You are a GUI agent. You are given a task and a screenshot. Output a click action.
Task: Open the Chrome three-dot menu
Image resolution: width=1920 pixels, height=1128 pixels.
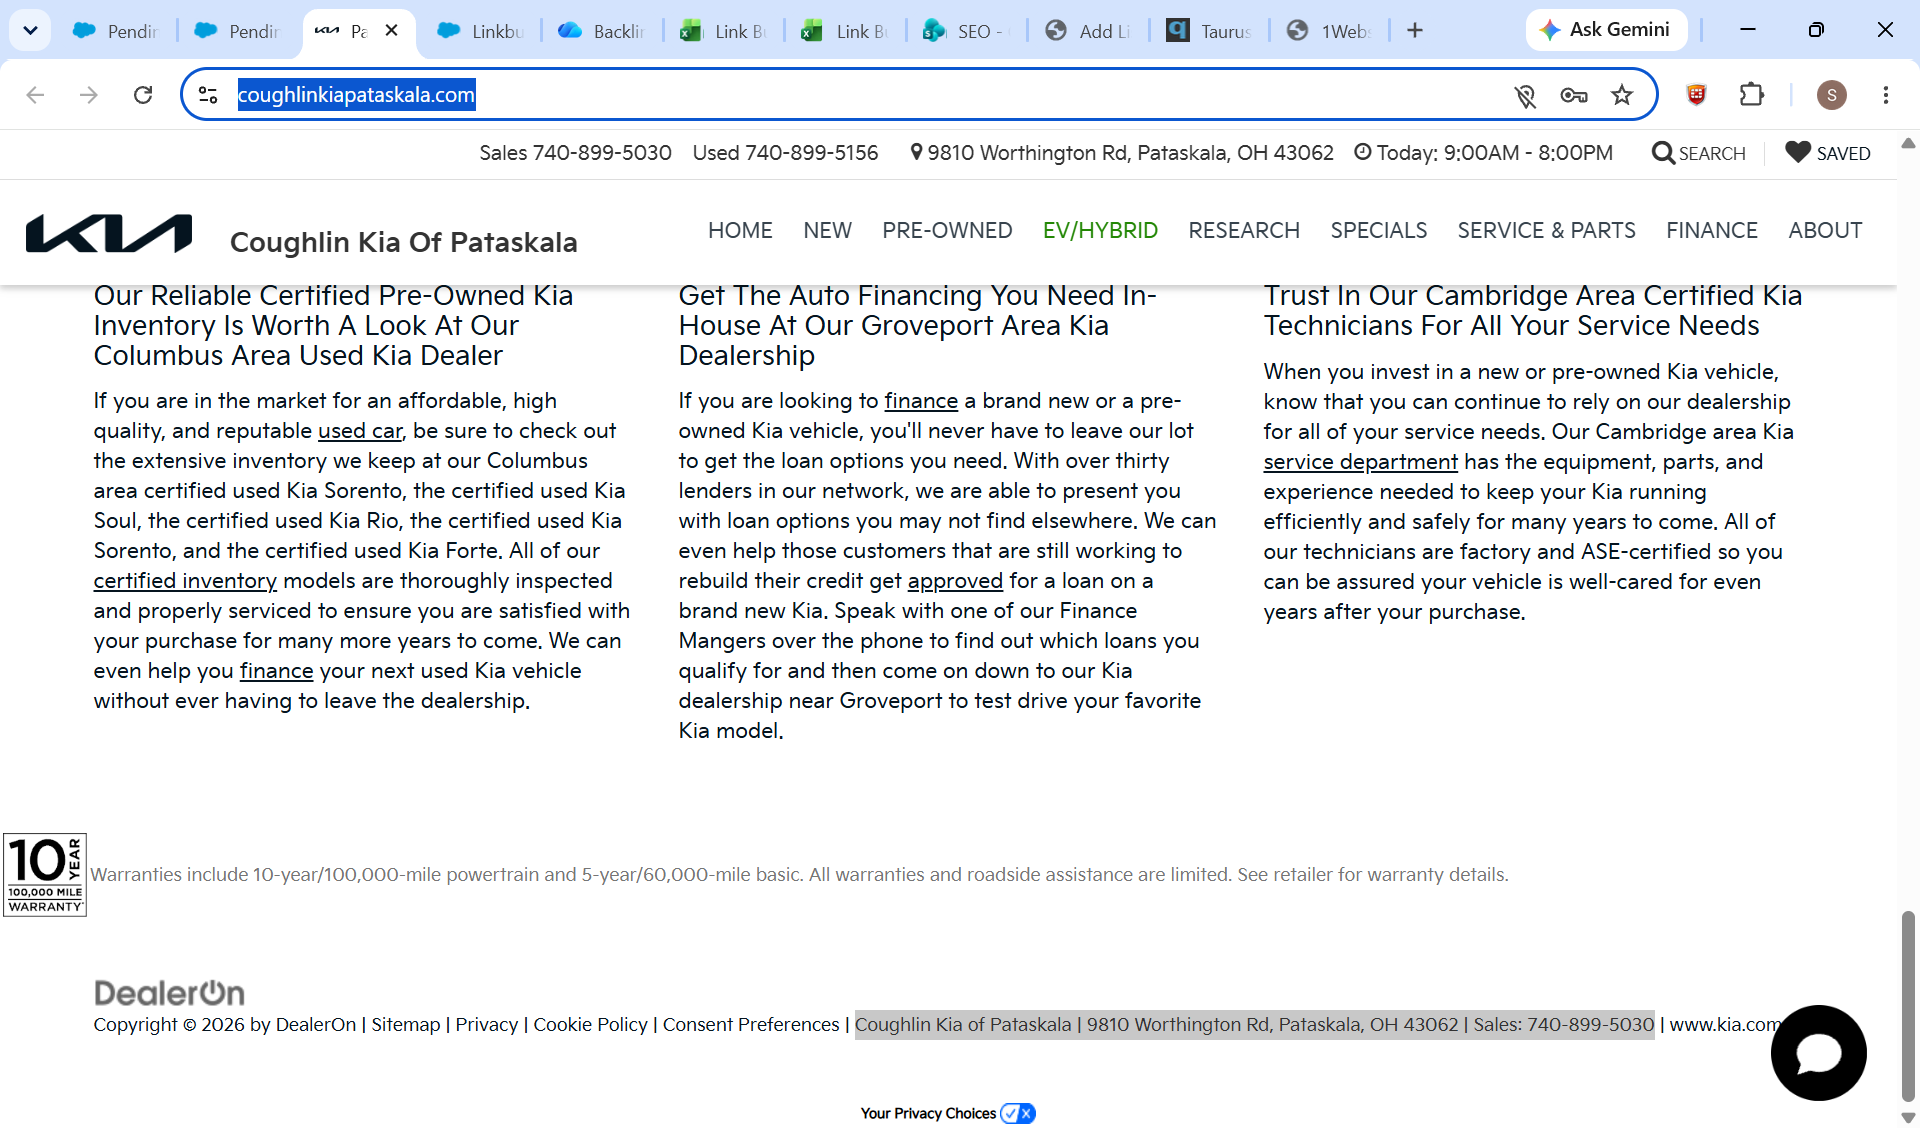[x=1886, y=95]
